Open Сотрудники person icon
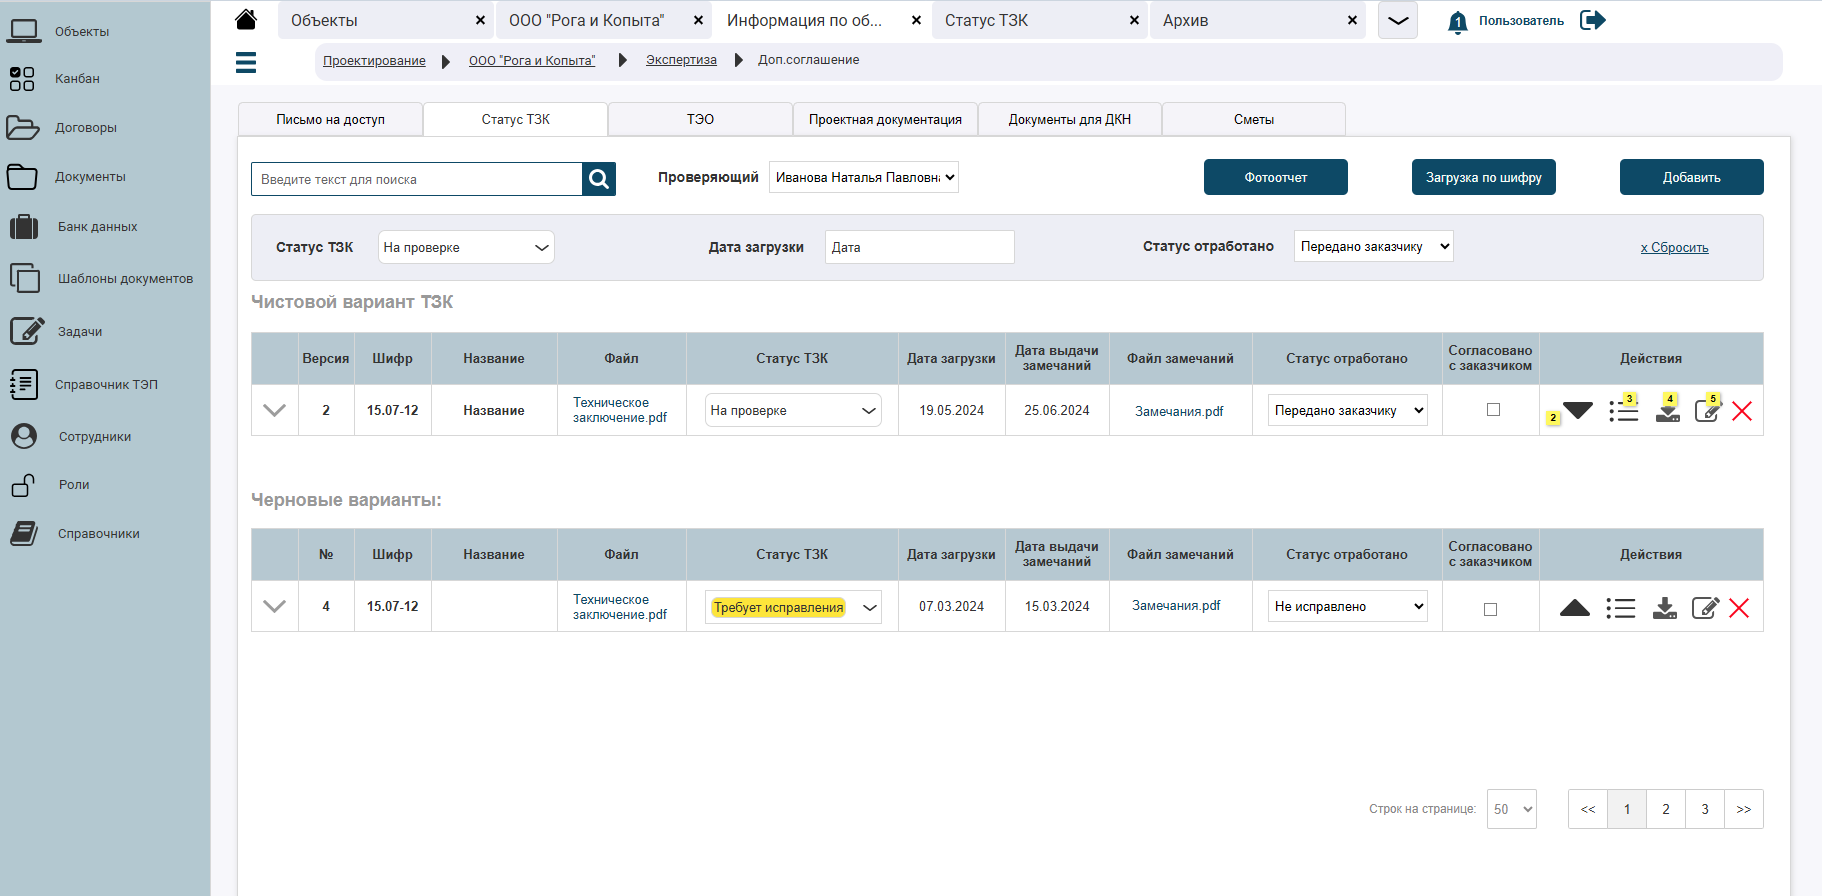Viewport: 1822px width, 896px height. point(24,436)
